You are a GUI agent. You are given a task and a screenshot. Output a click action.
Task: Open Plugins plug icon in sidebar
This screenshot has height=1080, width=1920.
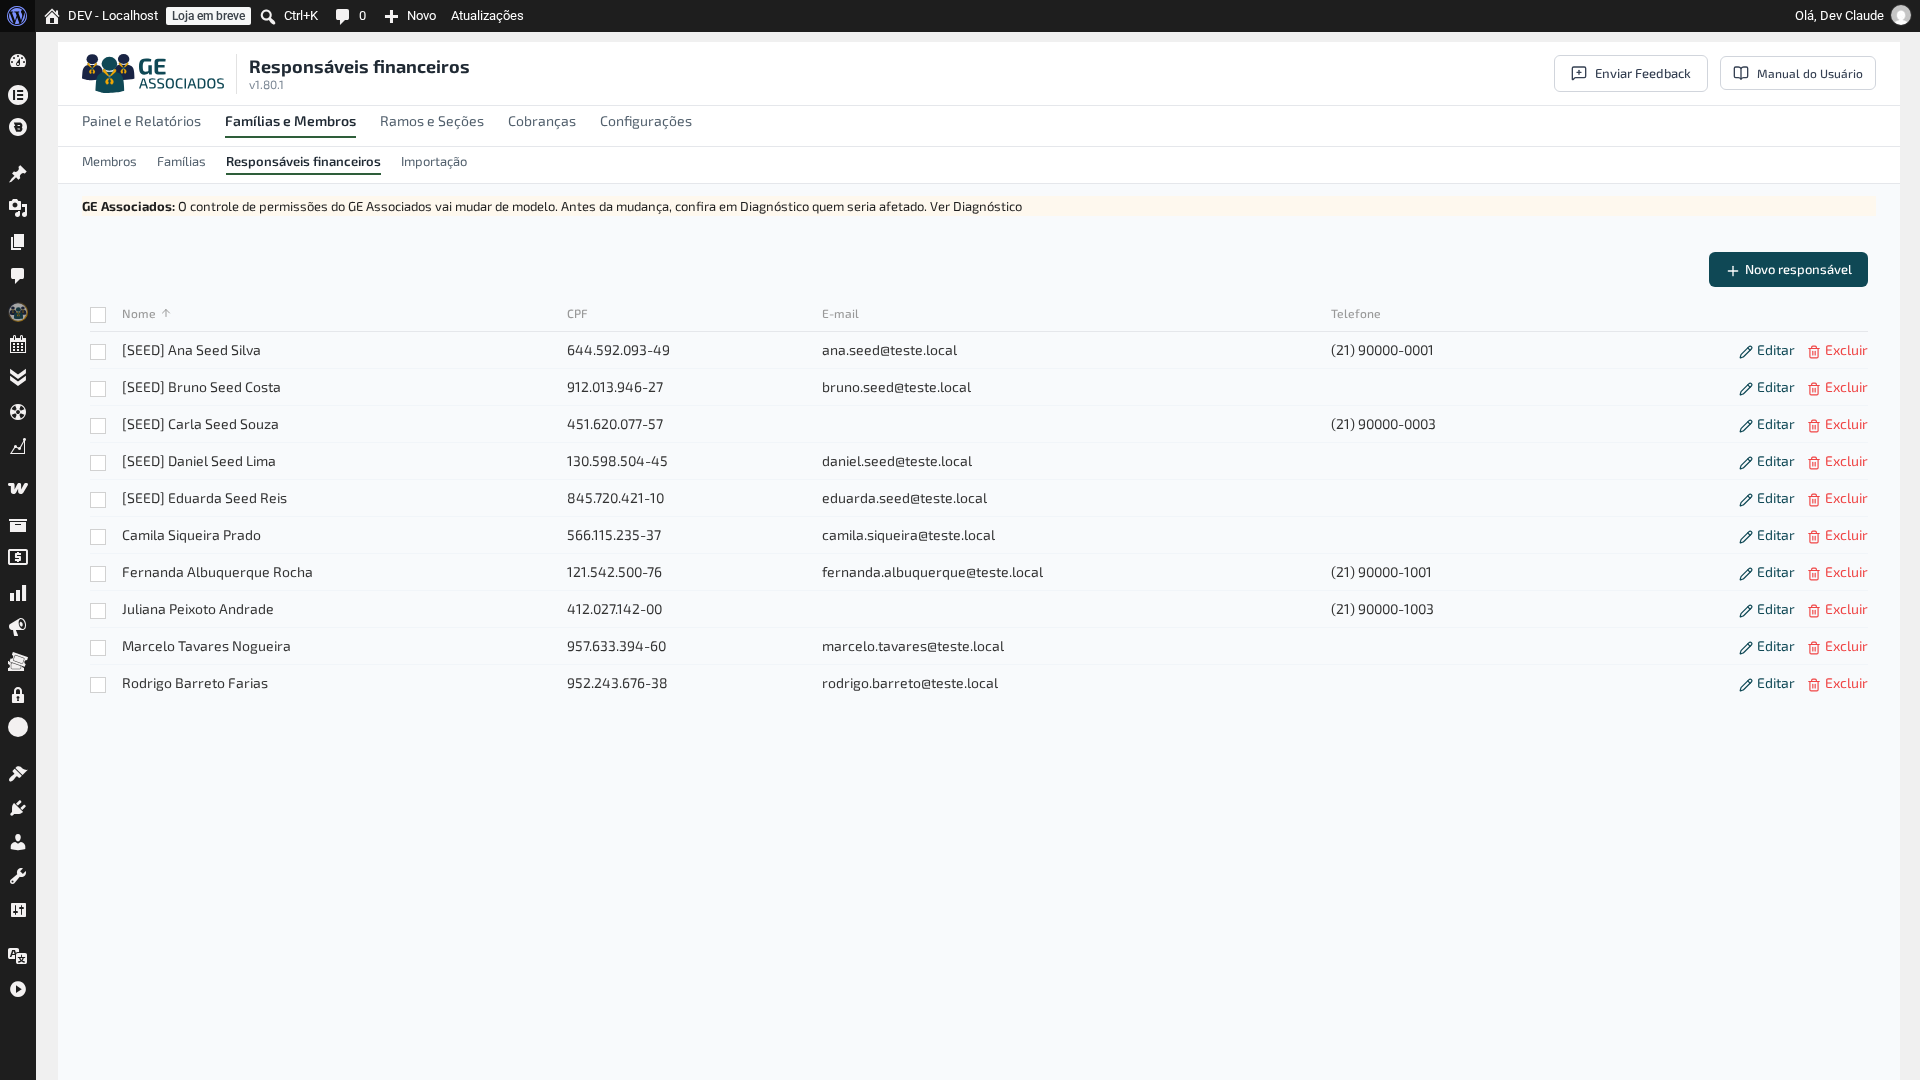(x=18, y=808)
